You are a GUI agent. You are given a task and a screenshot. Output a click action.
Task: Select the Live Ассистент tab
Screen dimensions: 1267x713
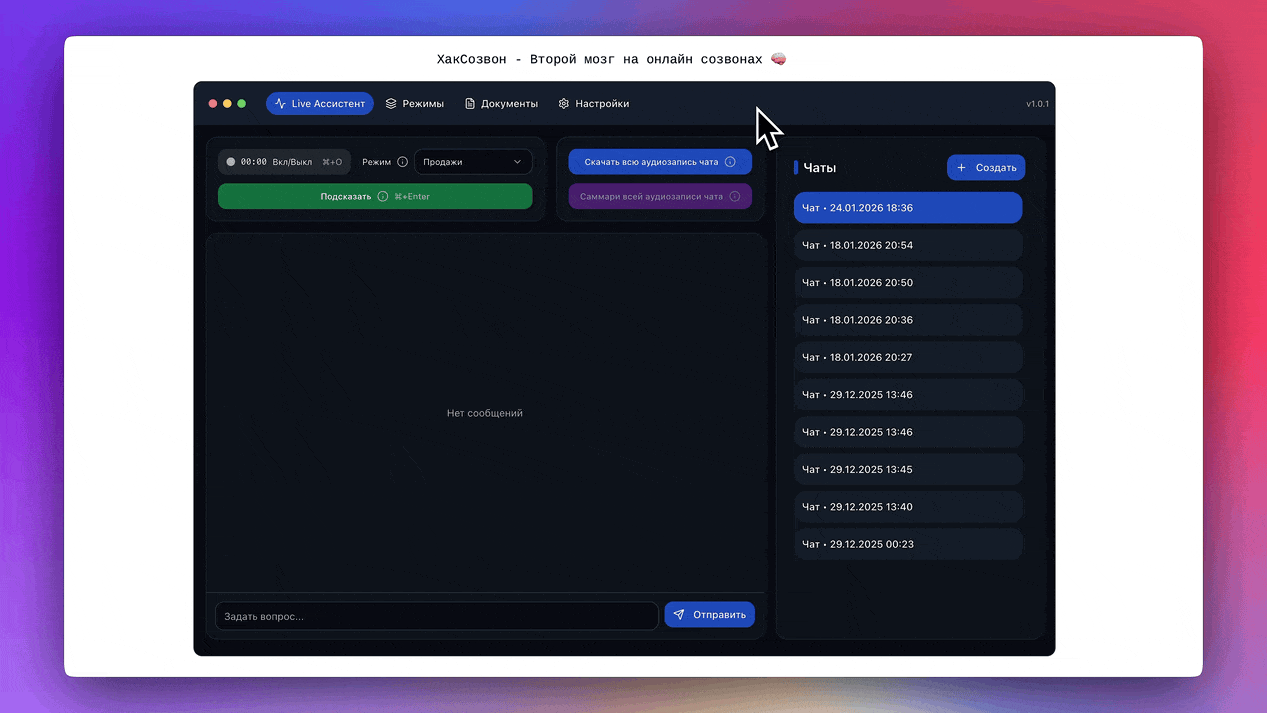(320, 104)
